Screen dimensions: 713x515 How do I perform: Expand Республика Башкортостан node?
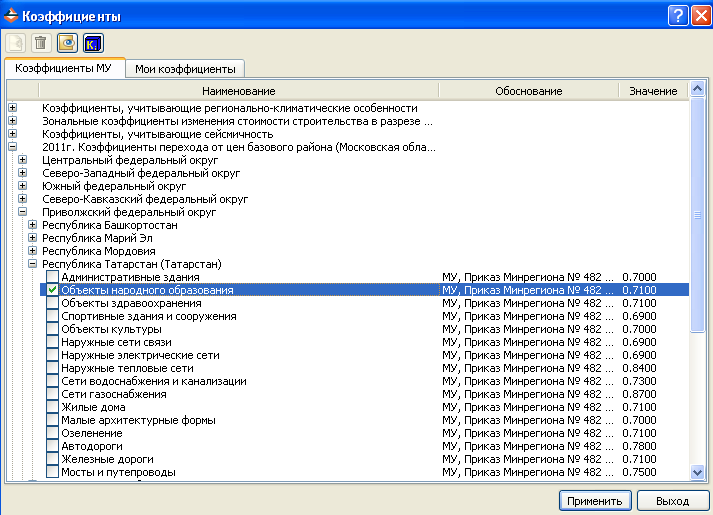(32, 225)
